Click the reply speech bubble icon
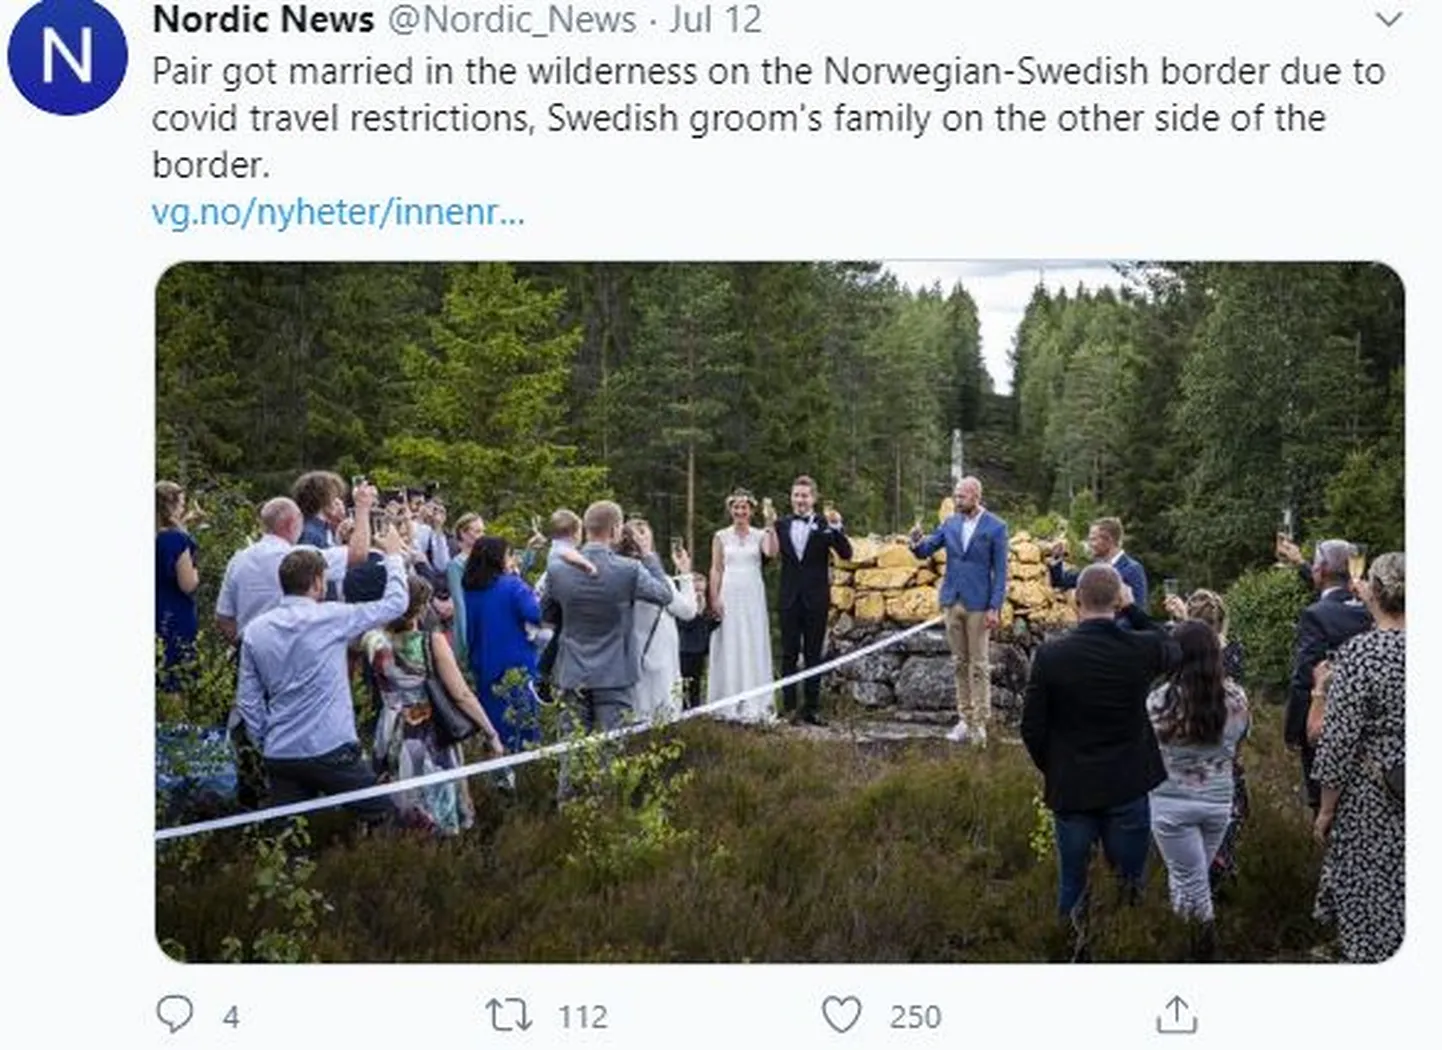1442x1050 pixels. tap(175, 1015)
